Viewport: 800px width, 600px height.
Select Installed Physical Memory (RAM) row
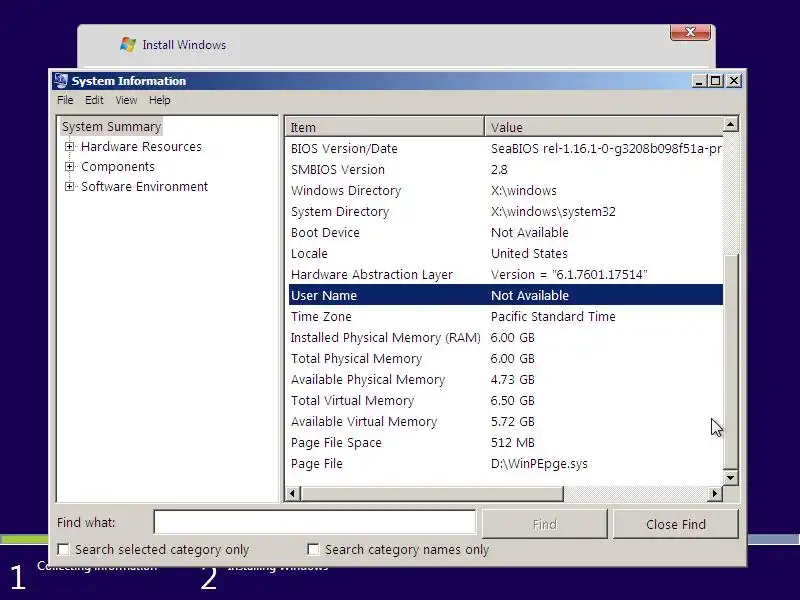pos(506,337)
